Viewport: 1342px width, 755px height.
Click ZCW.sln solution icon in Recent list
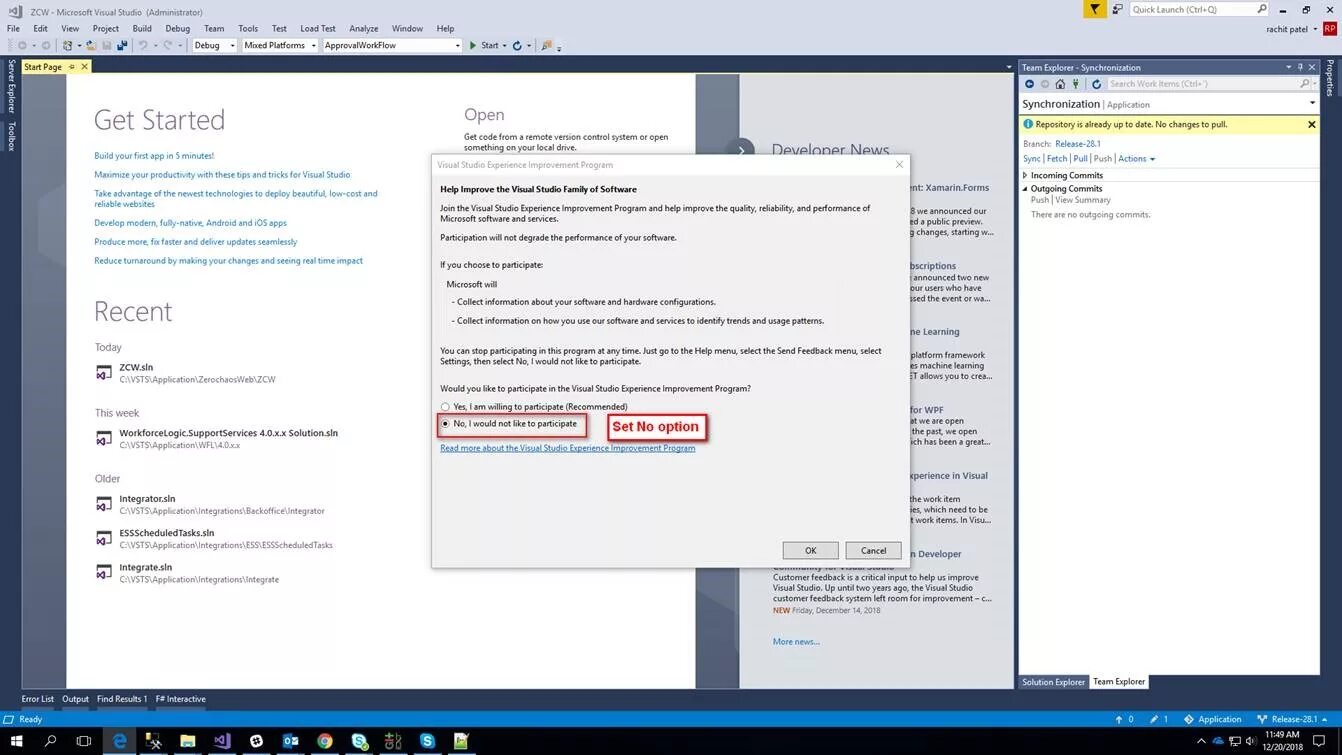(103, 373)
